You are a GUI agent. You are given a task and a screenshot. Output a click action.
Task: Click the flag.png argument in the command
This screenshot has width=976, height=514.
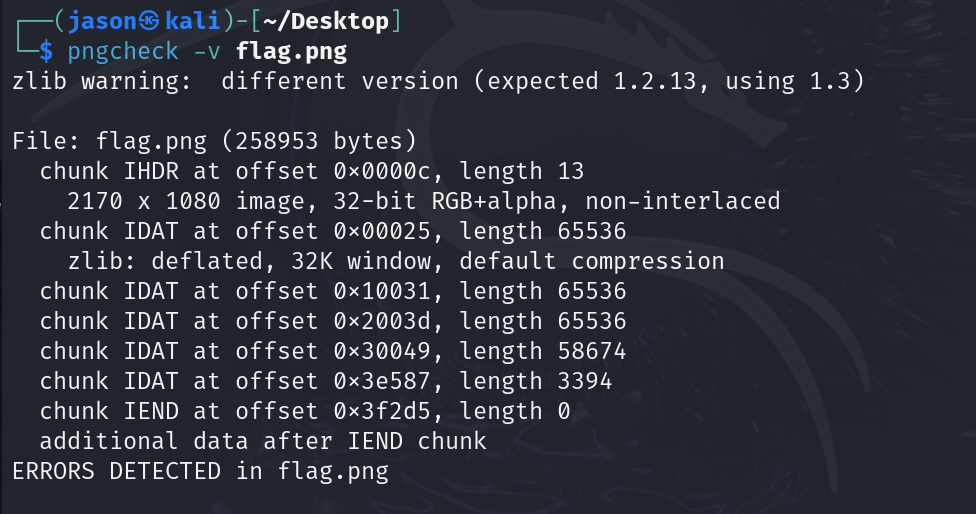291,50
